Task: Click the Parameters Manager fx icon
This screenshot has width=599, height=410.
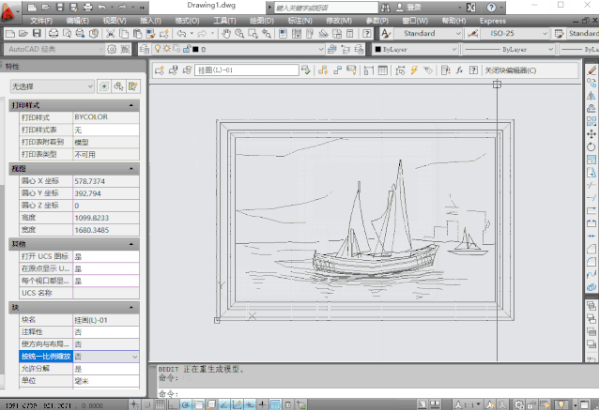Action: pyautogui.click(x=460, y=70)
